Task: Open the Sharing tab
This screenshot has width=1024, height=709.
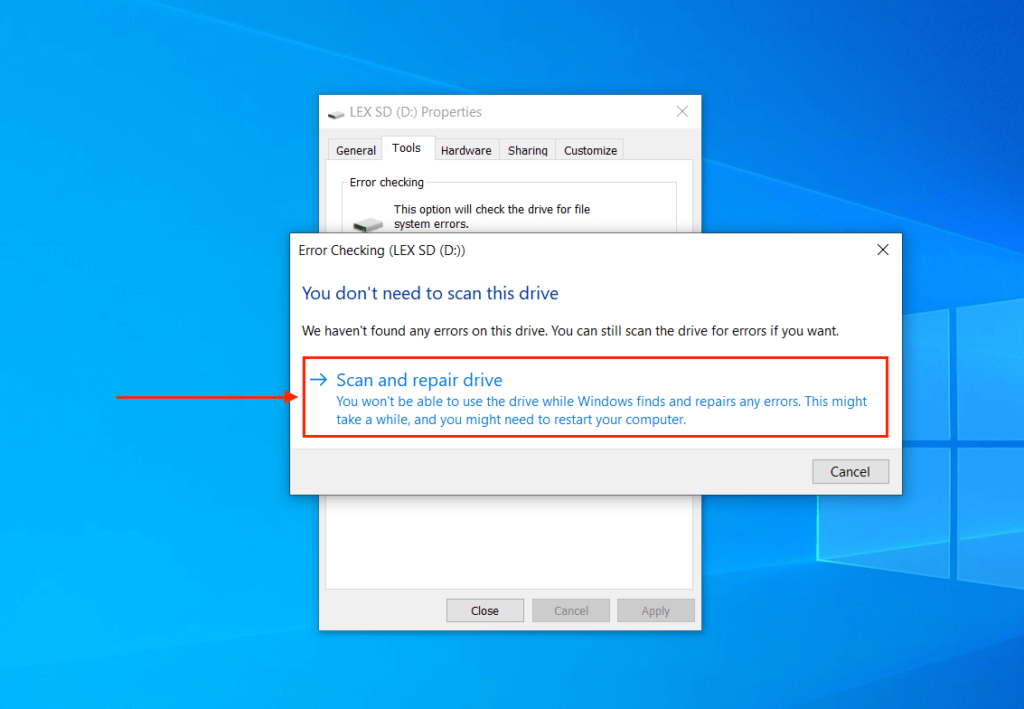Action: (527, 149)
